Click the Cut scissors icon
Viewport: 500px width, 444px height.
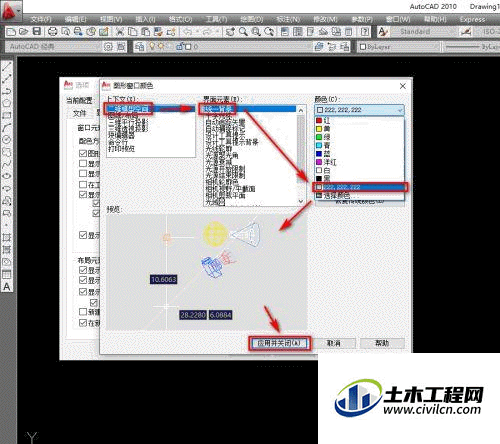(x=120, y=32)
